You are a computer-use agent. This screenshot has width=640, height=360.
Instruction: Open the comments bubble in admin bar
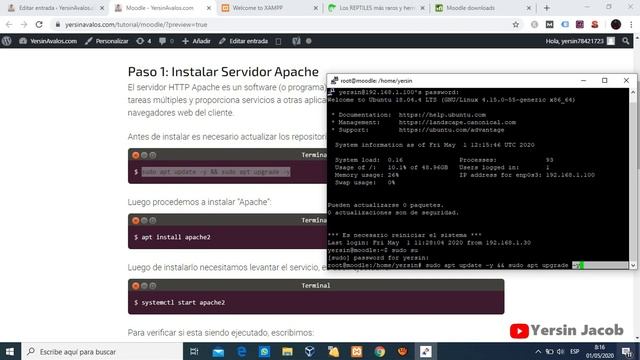click(x=166, y=41)
